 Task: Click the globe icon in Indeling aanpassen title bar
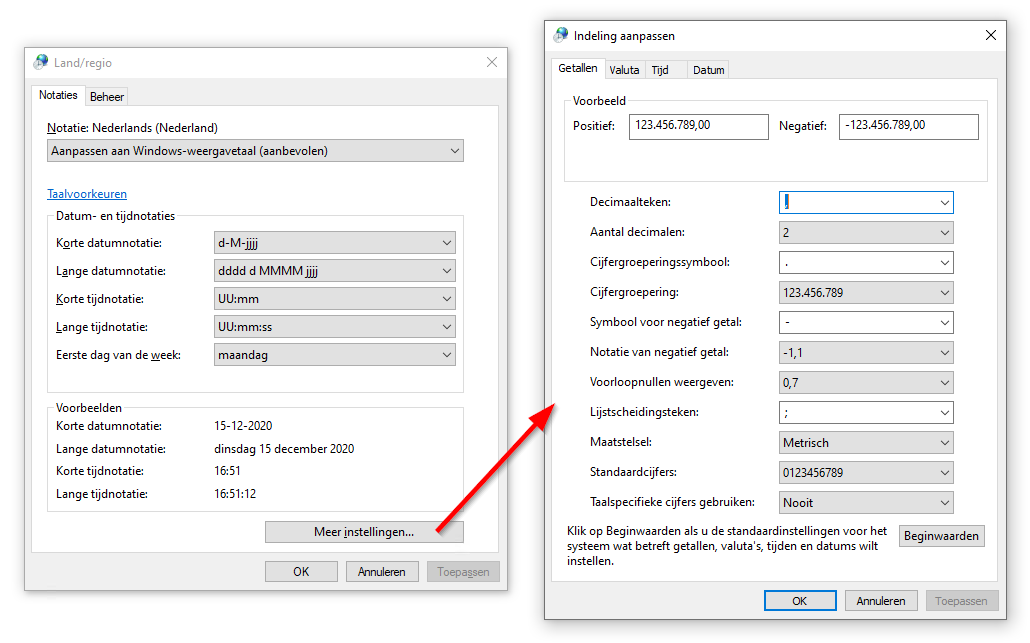pyautogui.click(x=561, y=35)
